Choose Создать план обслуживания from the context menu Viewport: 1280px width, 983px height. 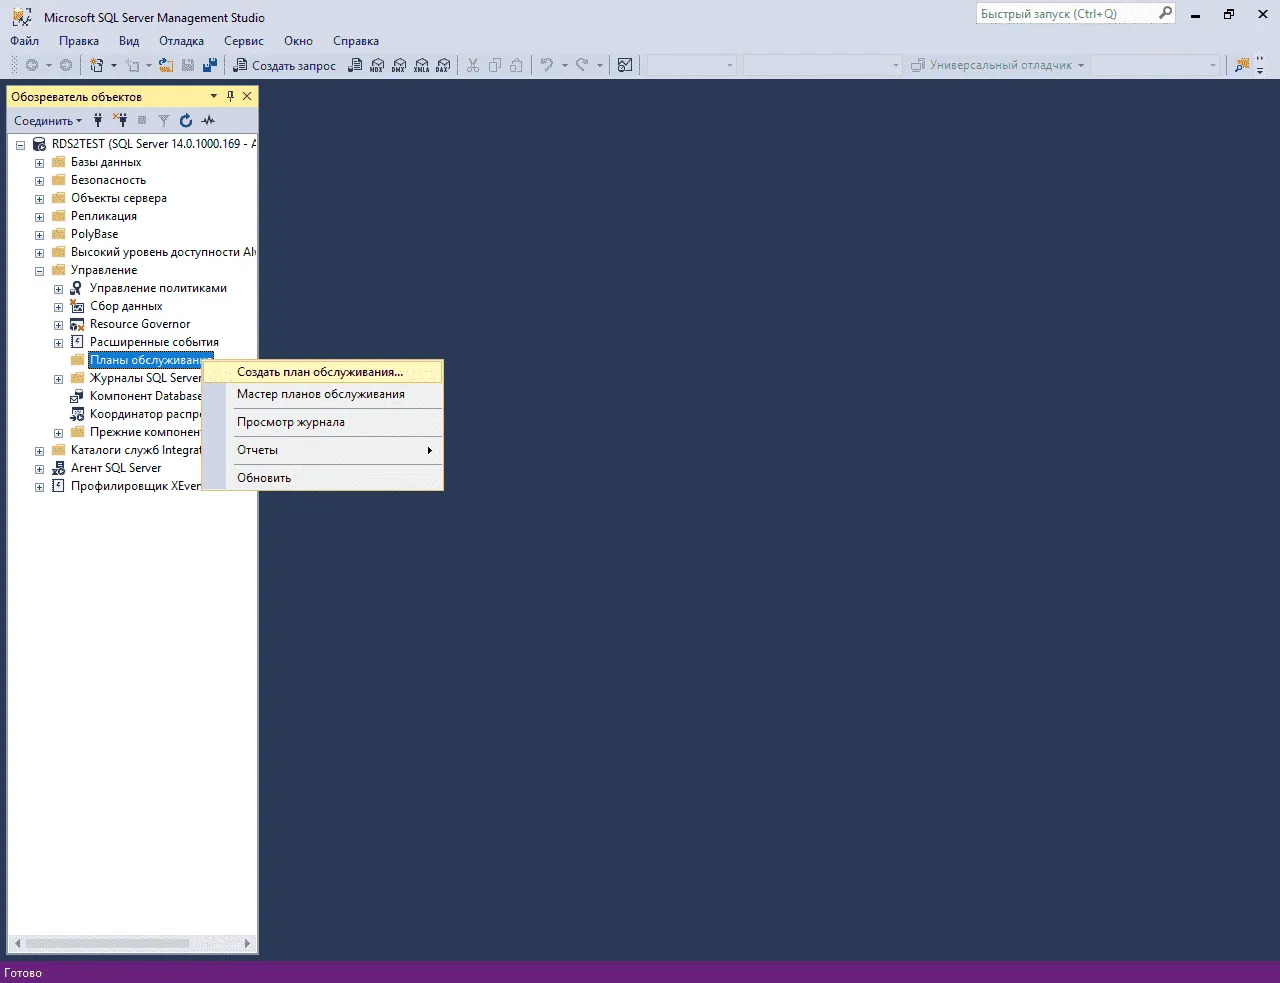(x=320, y=372)
